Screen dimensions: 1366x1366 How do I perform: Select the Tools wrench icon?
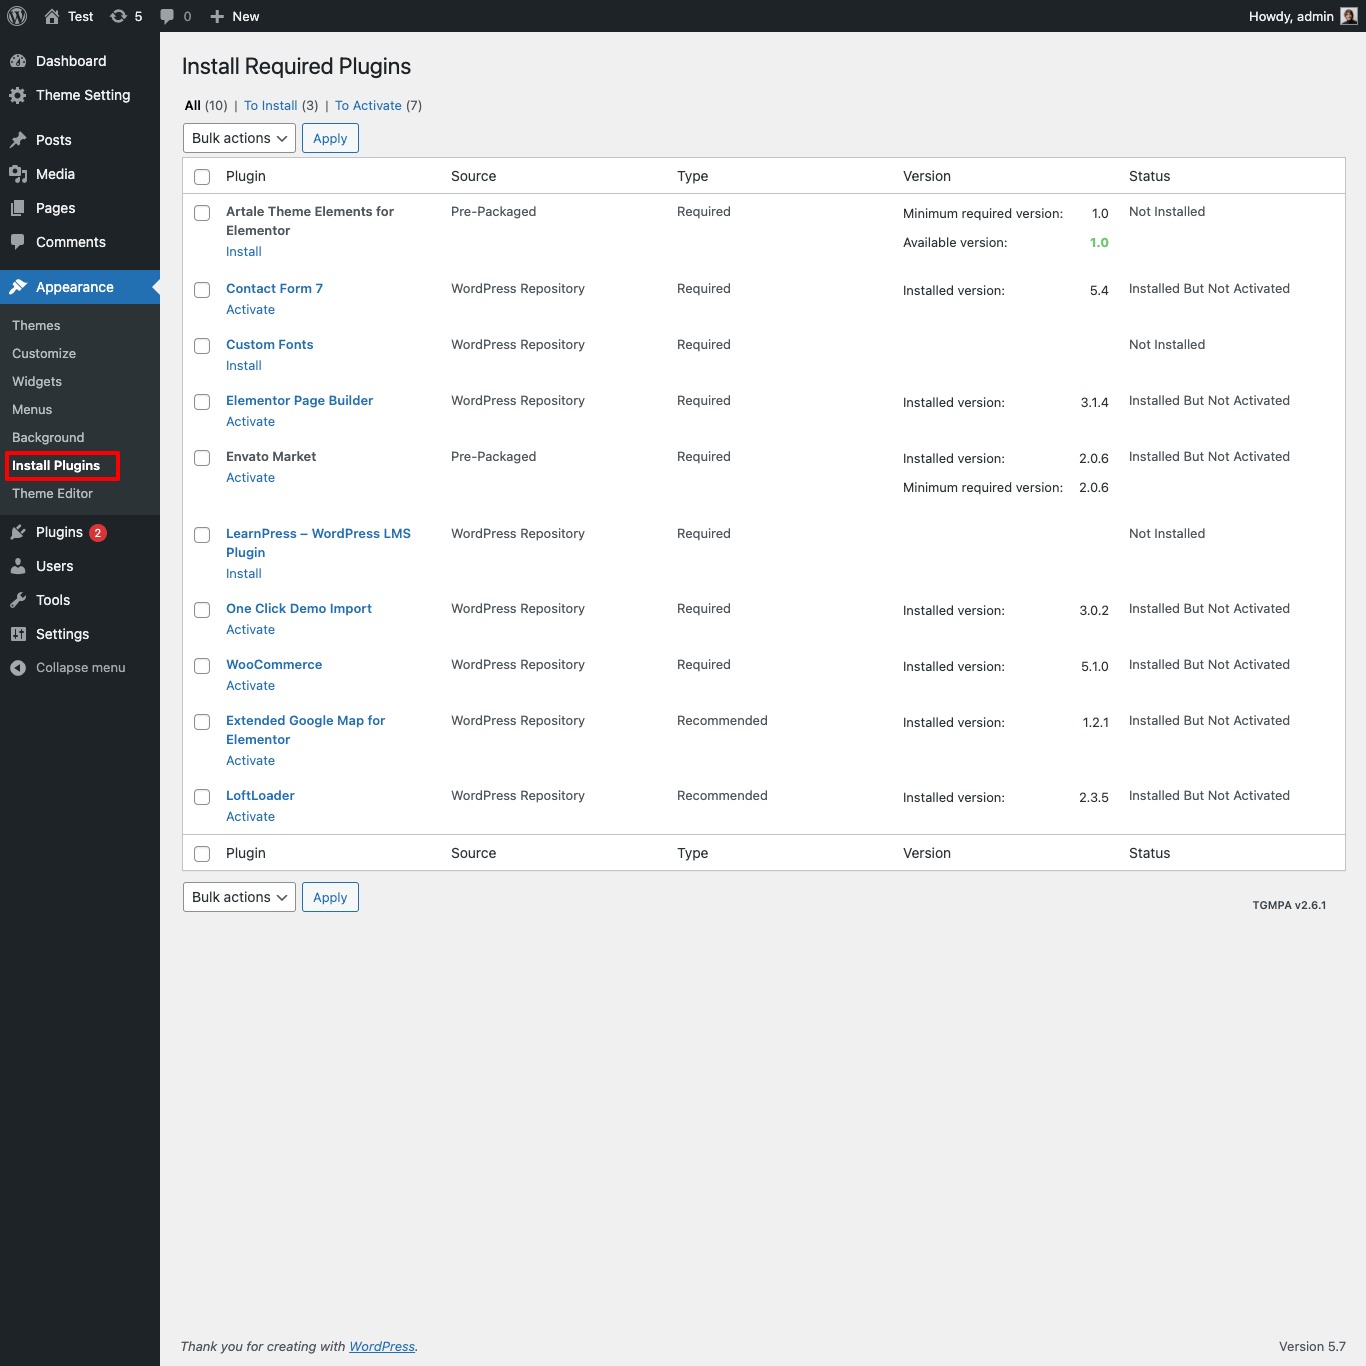click(x=18, y=600)
